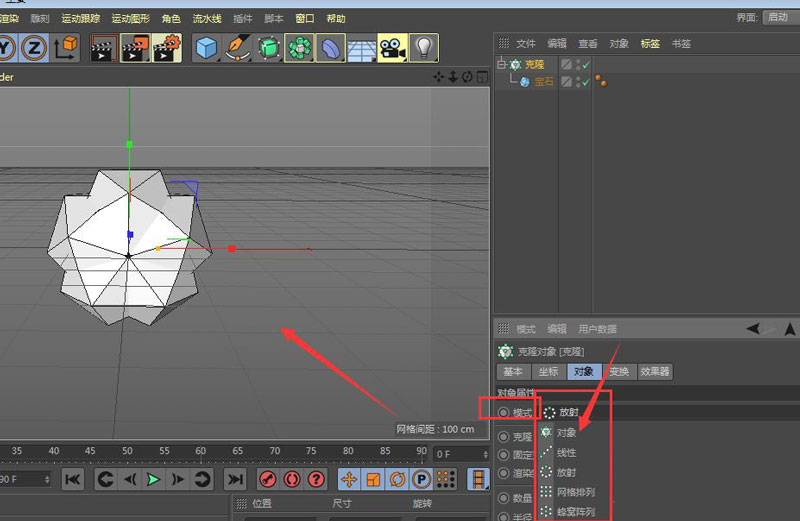Image resolution: width=800 pixels, height=521 pixels.
Task: Select the spline pen tool icon
Action: [237, 47]
